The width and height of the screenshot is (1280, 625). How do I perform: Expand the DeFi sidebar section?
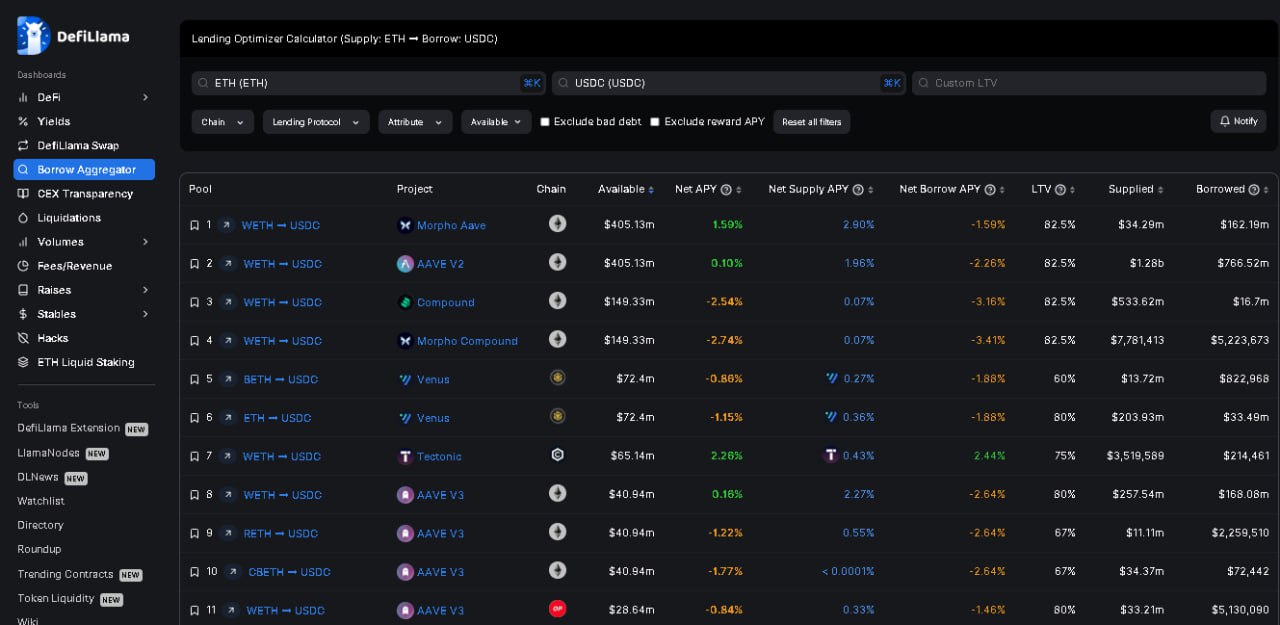(145, 97)
